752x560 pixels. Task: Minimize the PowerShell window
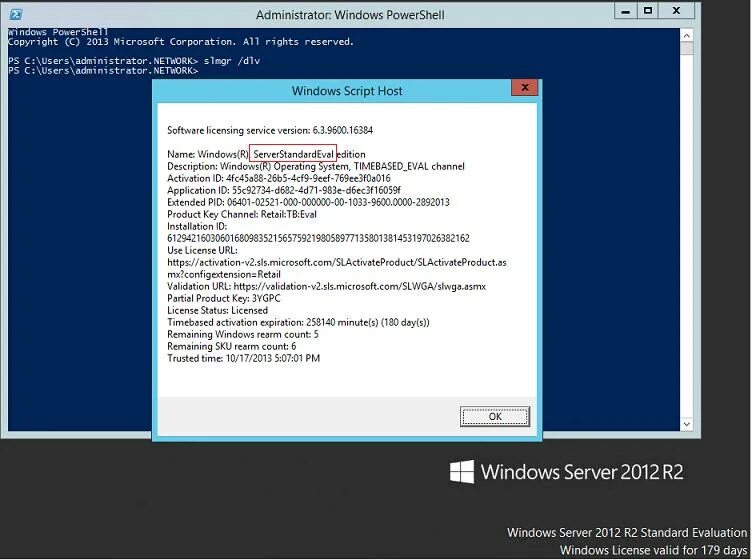(626, 11)
